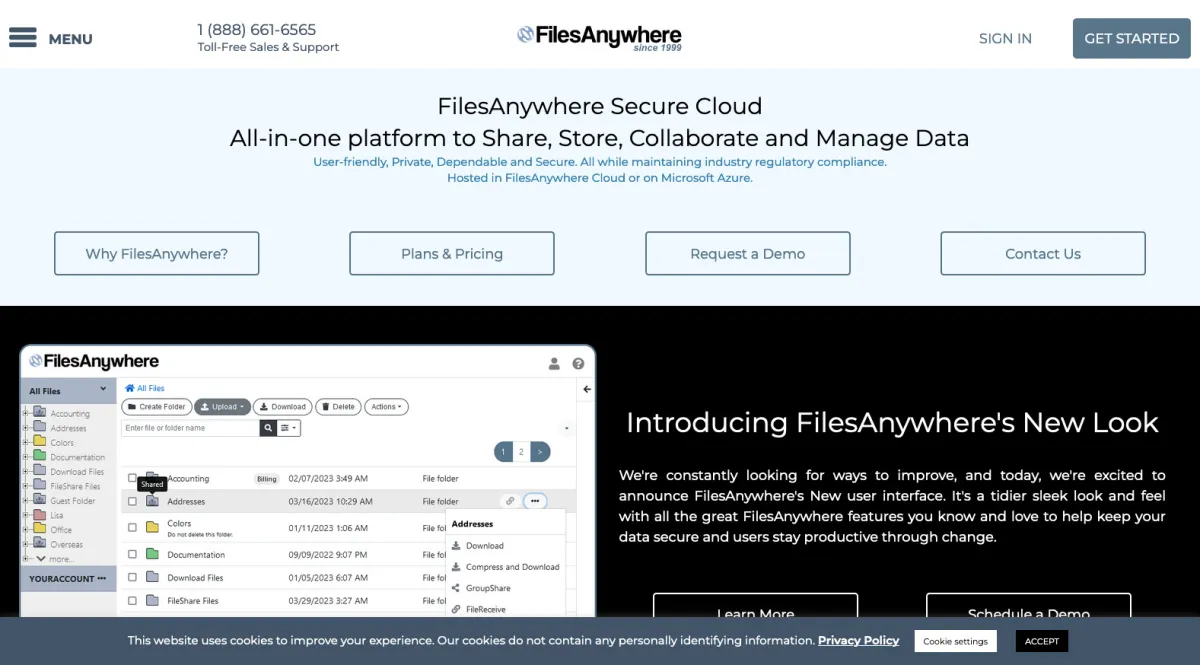Click Contact Us button

pyautogui.click(x=1043, y=253)
